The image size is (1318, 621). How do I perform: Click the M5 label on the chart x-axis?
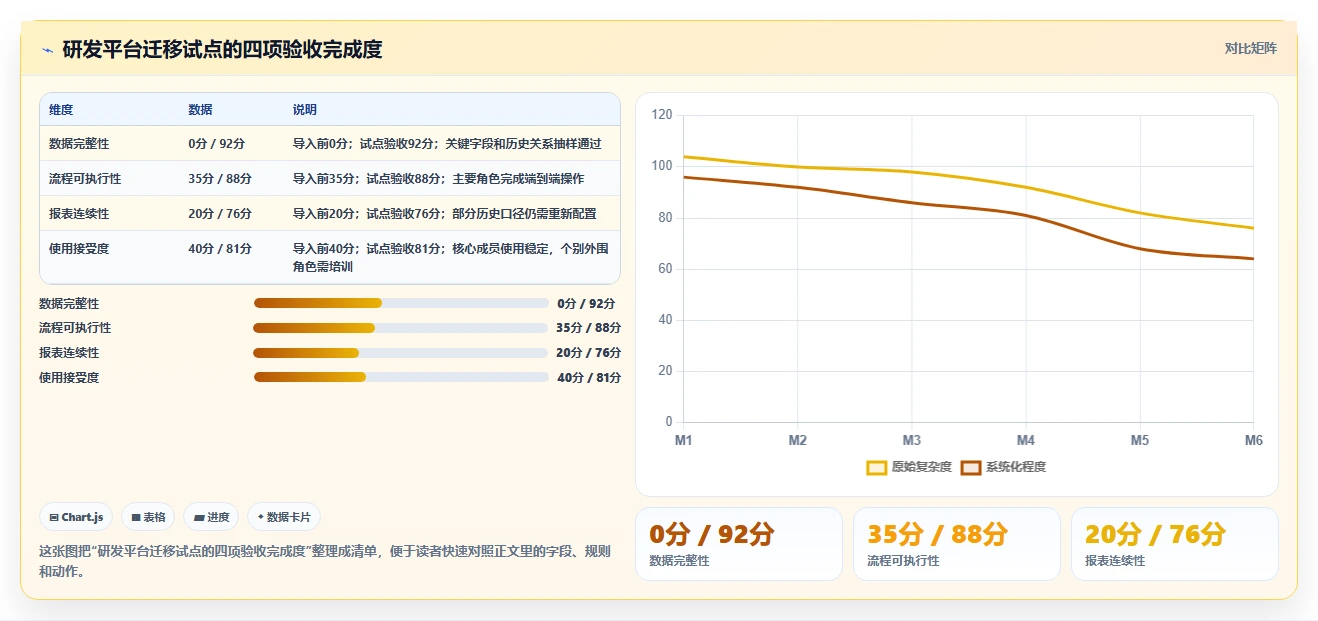tap(1140, 440)
